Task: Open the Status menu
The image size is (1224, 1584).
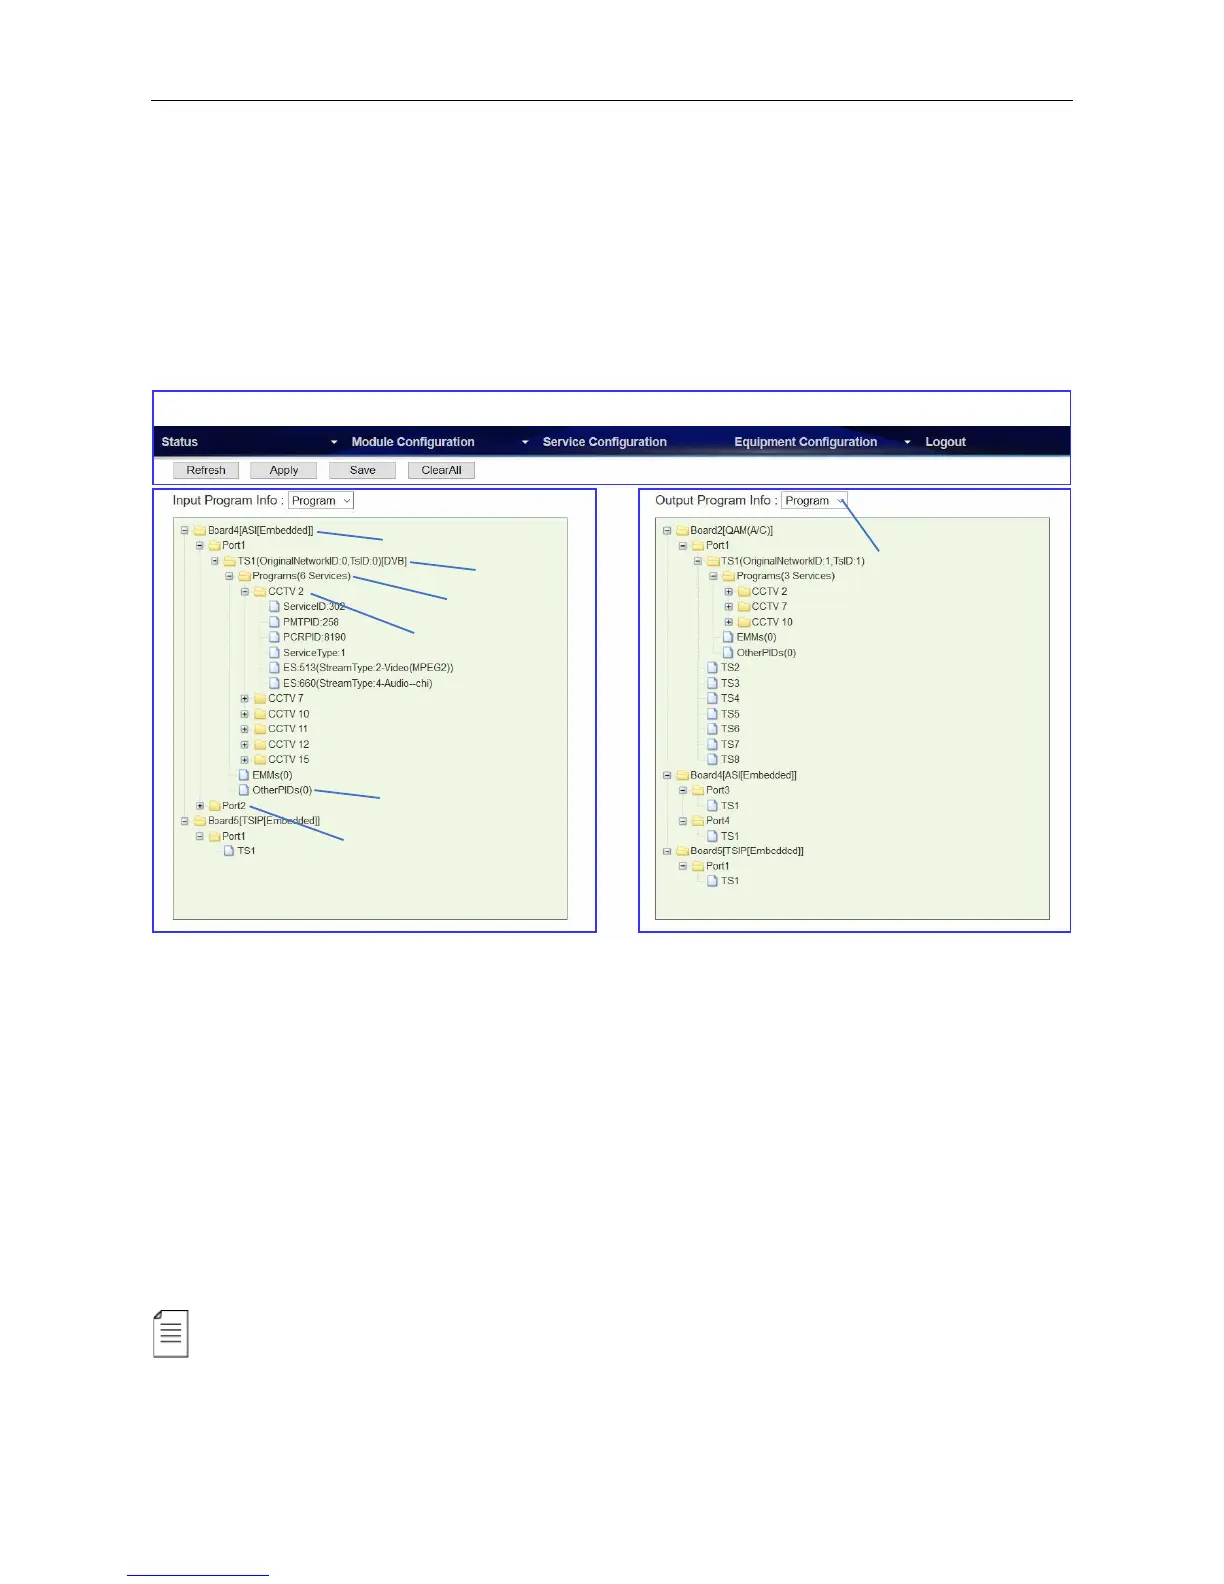Action: coord(180,442)
